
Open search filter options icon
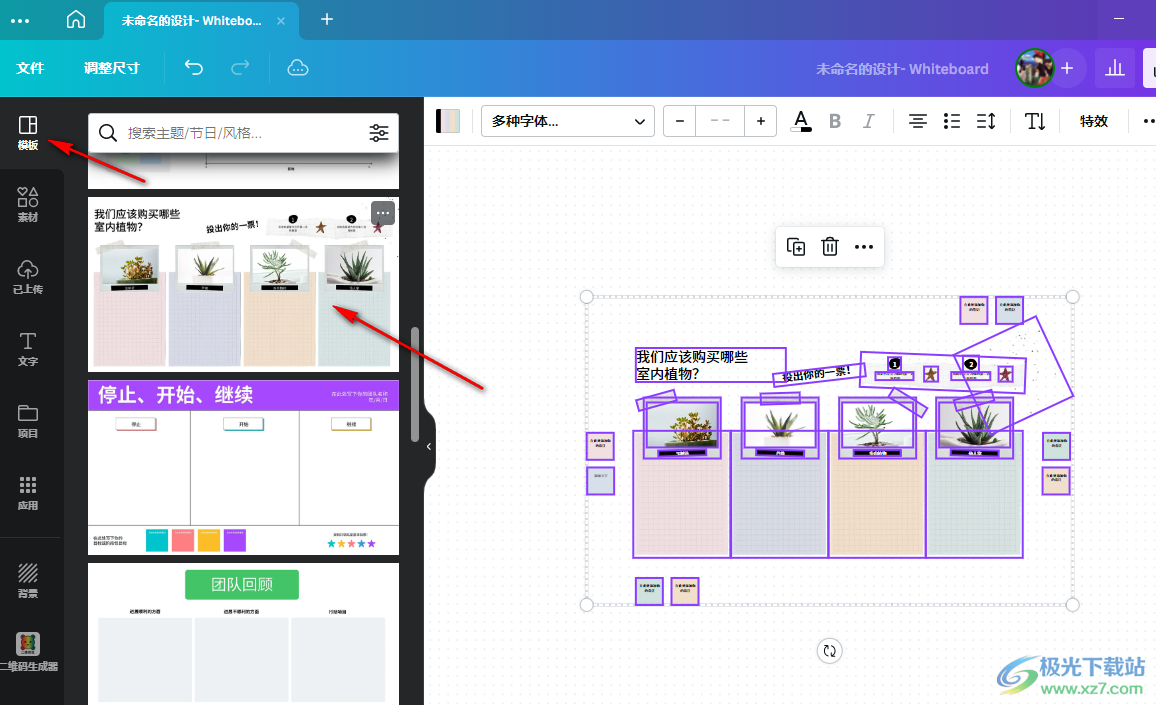379,133
